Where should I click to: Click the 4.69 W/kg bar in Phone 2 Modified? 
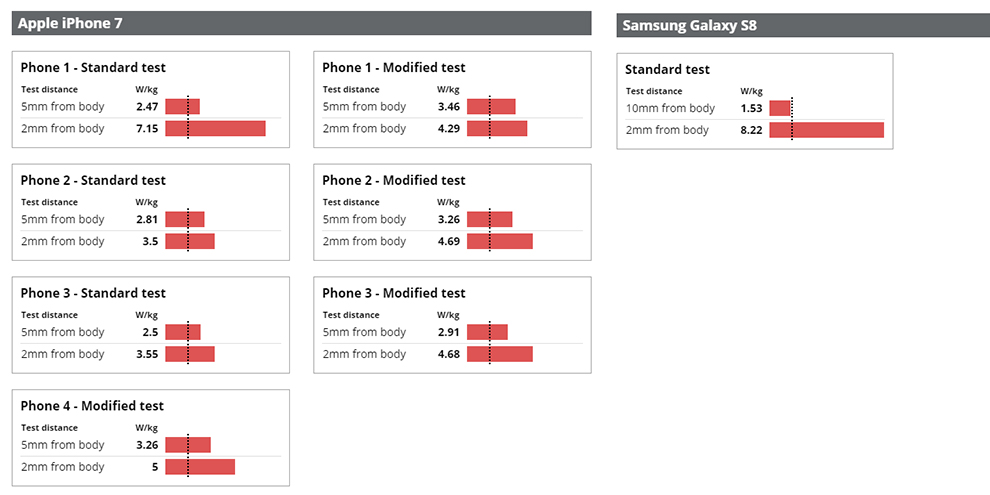(500, 242)
